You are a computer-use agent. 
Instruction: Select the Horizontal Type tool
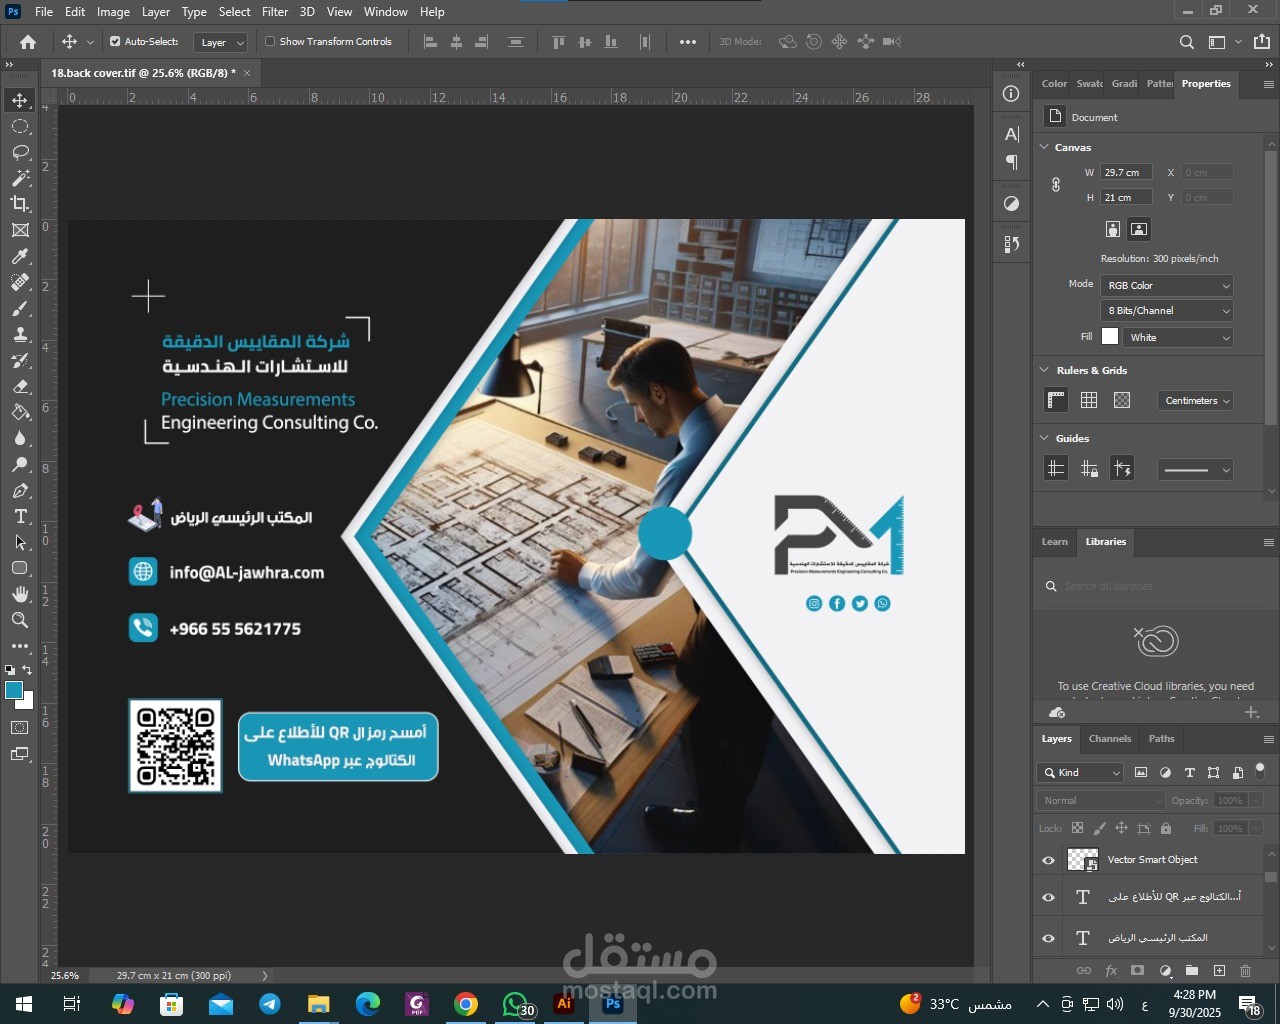20,516
